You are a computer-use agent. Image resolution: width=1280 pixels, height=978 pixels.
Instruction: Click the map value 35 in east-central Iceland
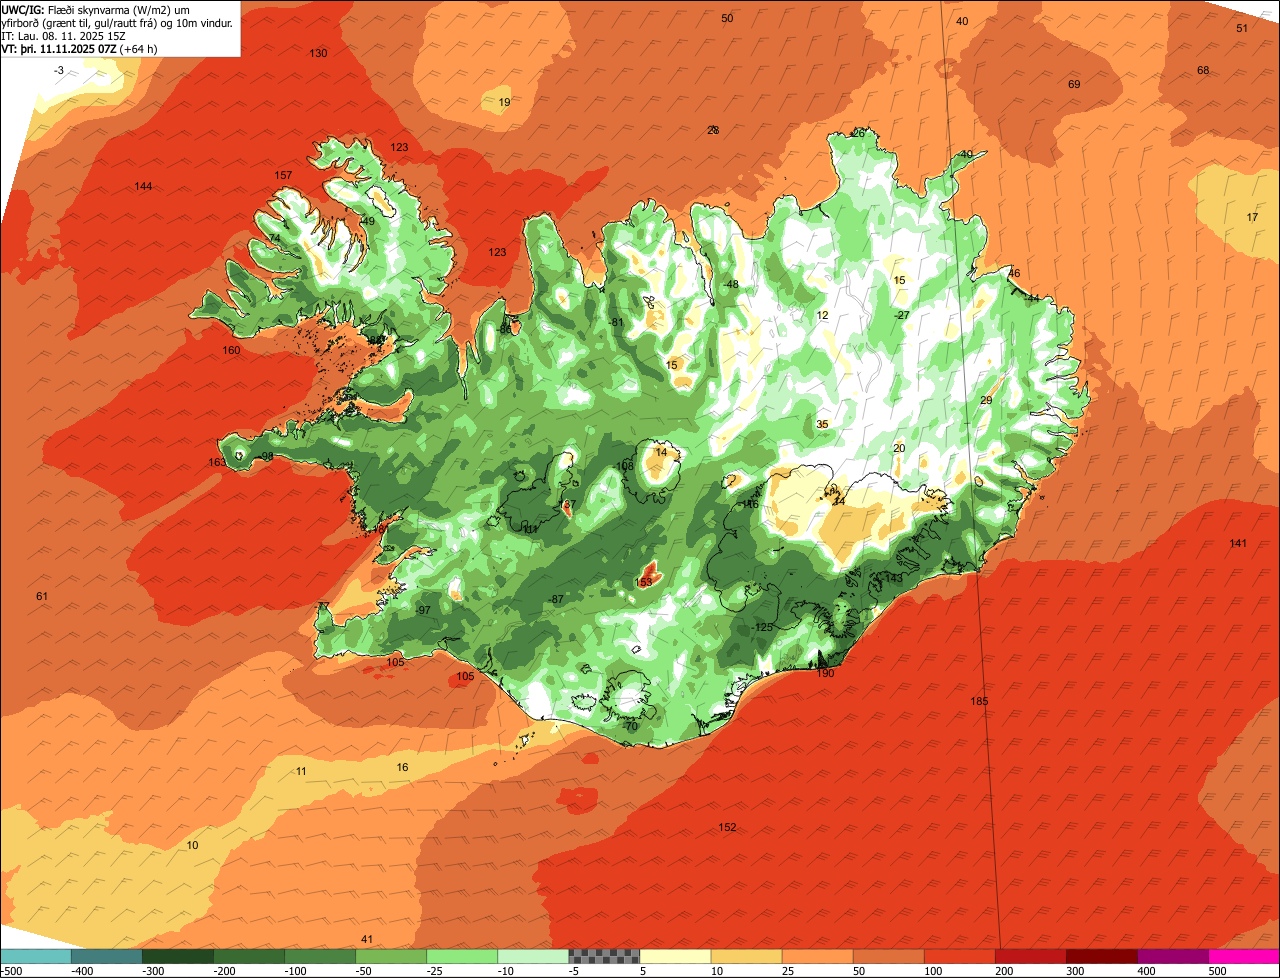[x=822, y=425]
